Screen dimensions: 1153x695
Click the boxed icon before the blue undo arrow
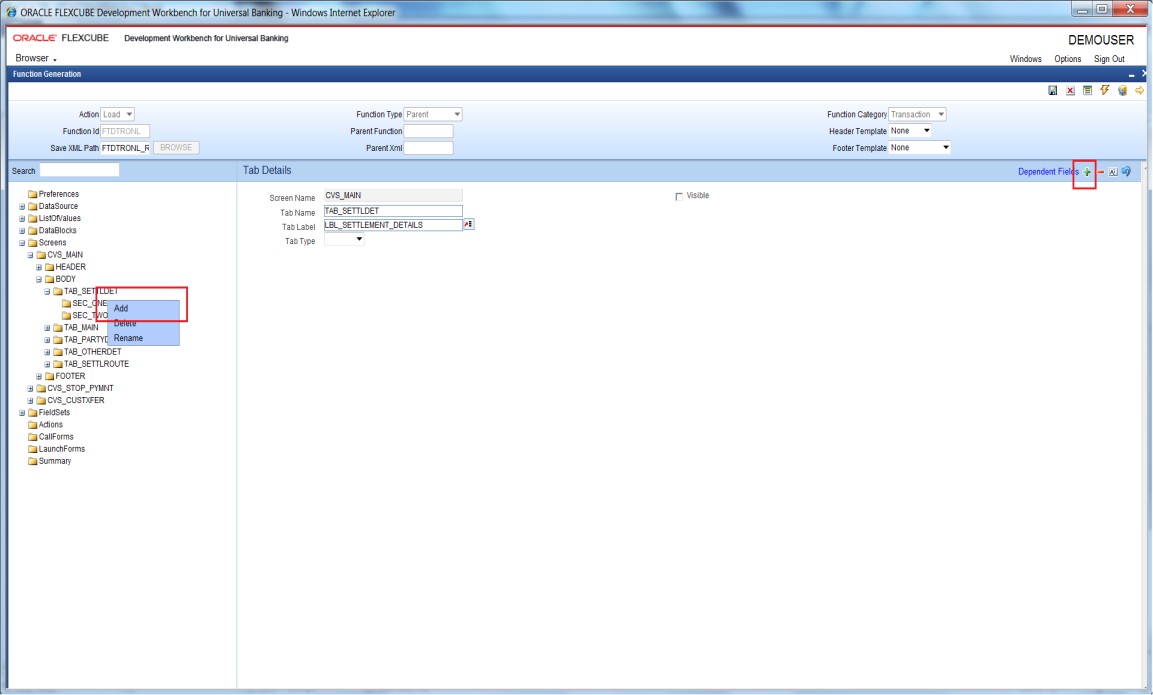click(x=1113, y=172)
